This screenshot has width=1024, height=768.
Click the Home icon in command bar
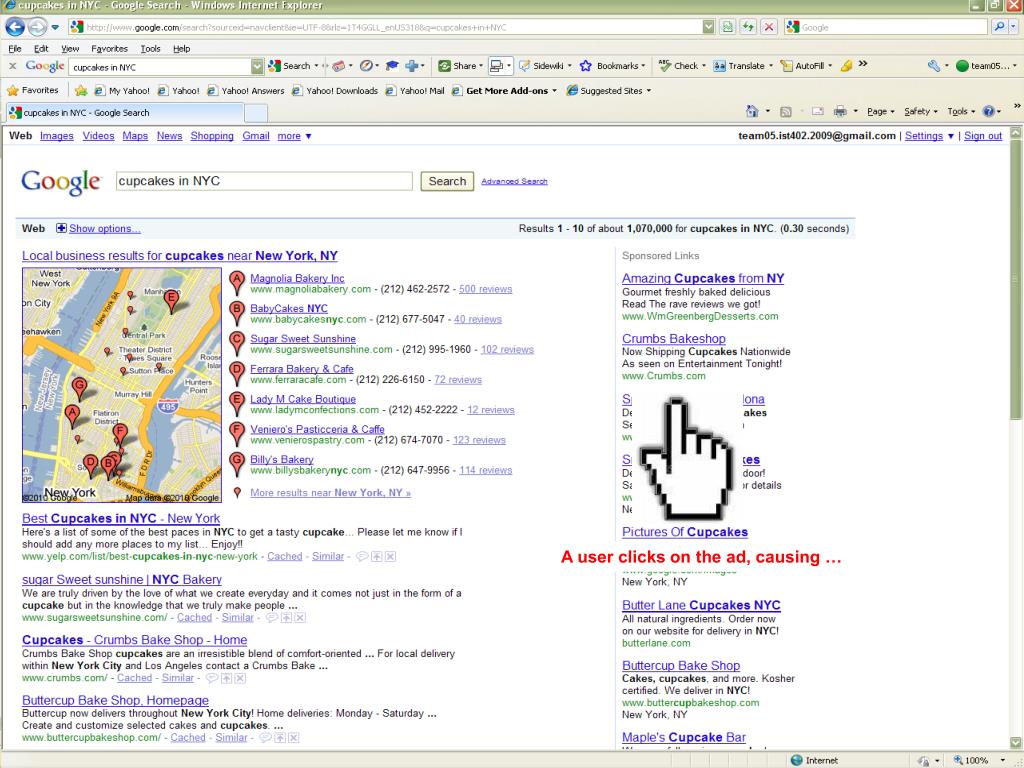752,112
